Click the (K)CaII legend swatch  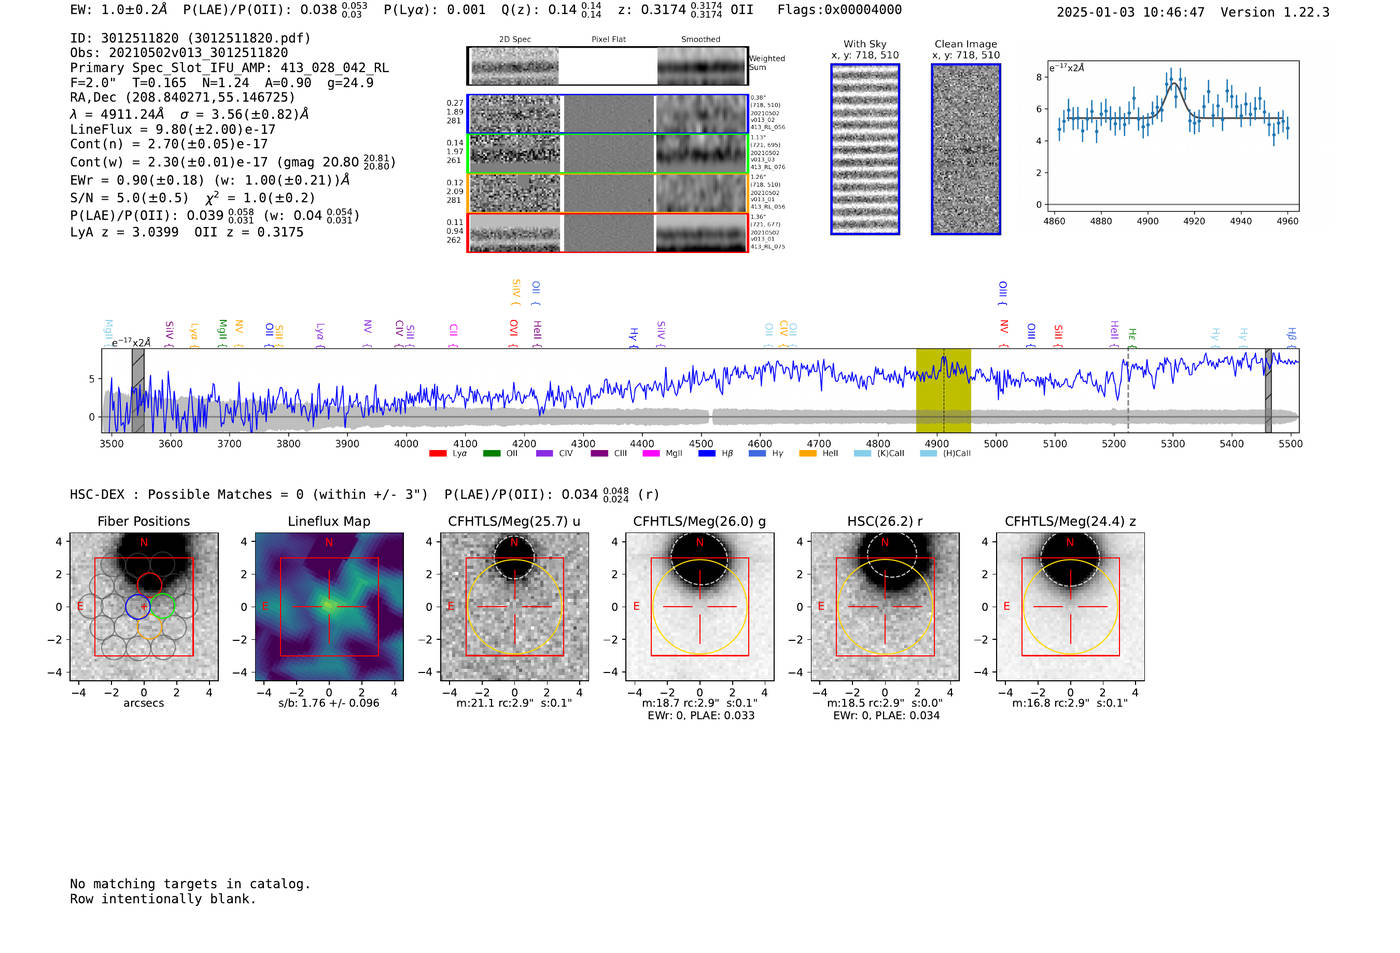862,454
